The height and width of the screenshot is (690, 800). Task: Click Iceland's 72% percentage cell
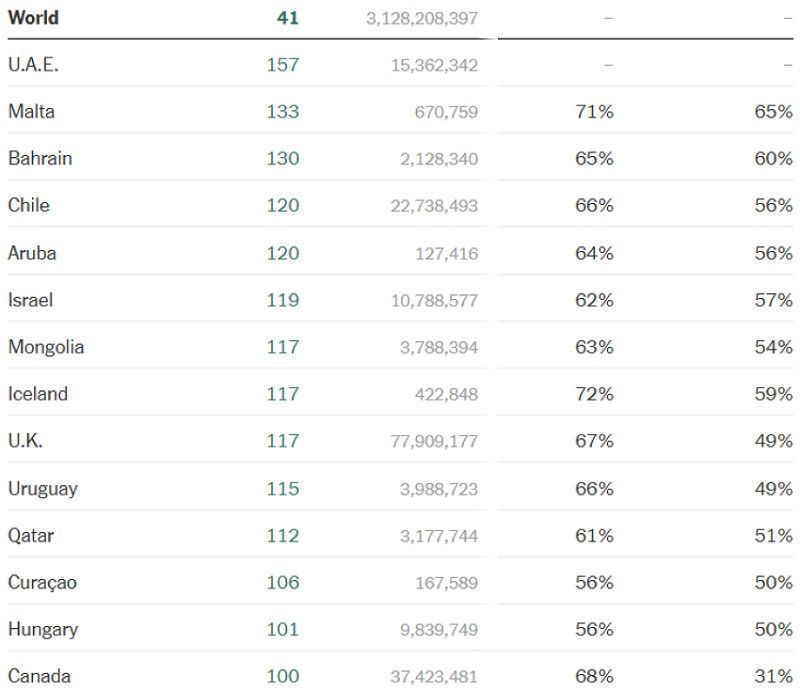[594, 394]
